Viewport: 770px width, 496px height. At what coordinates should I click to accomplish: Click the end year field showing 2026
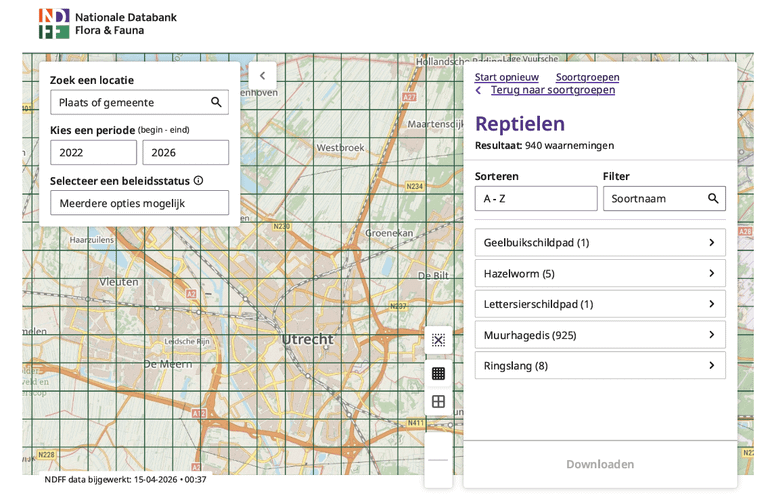[185, 153]
